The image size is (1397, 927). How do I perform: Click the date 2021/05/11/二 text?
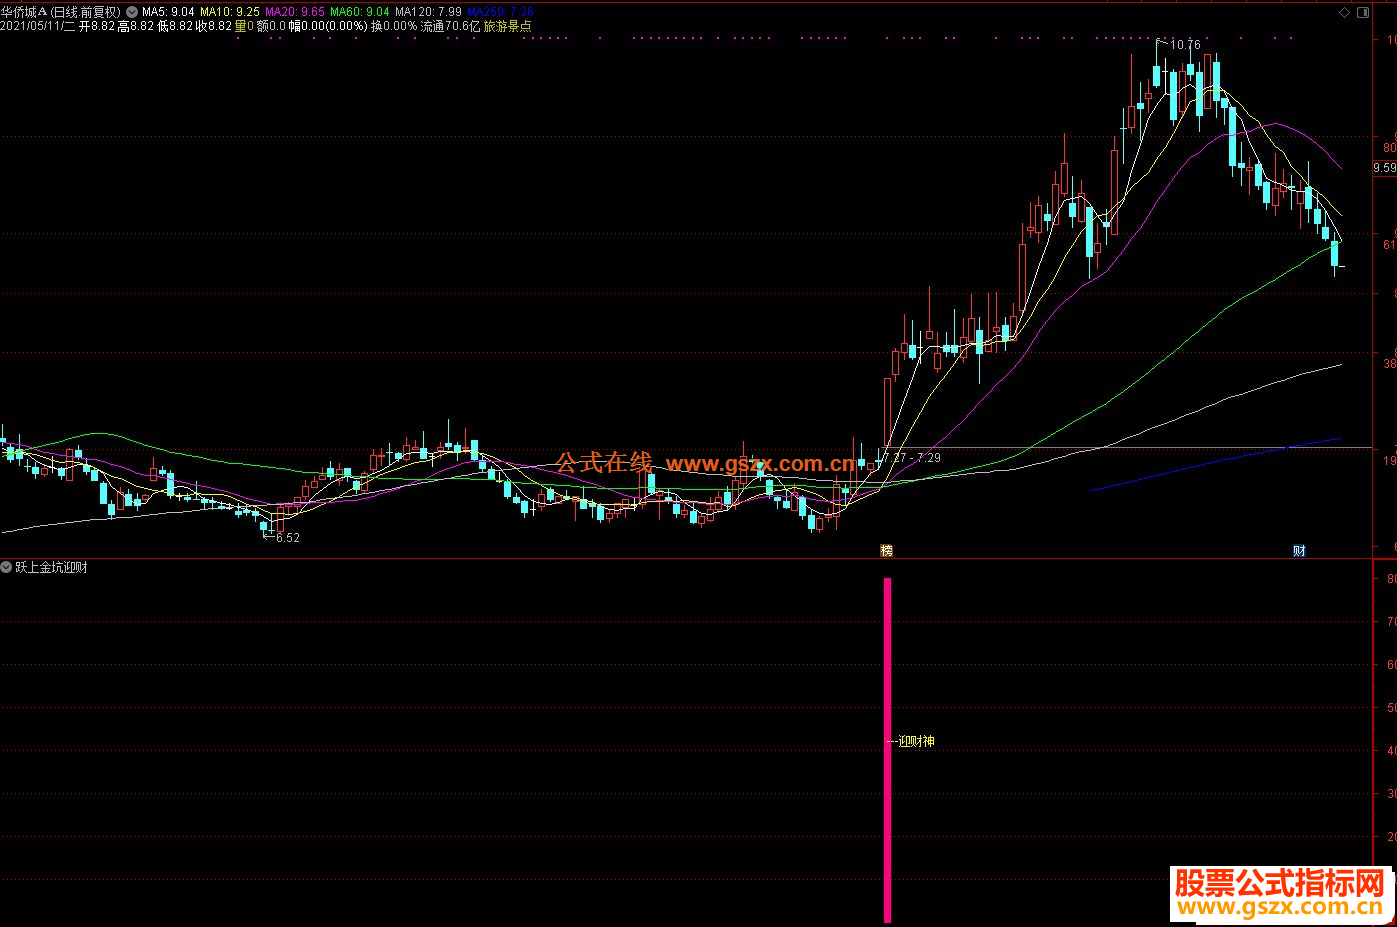tap(37, 26)
